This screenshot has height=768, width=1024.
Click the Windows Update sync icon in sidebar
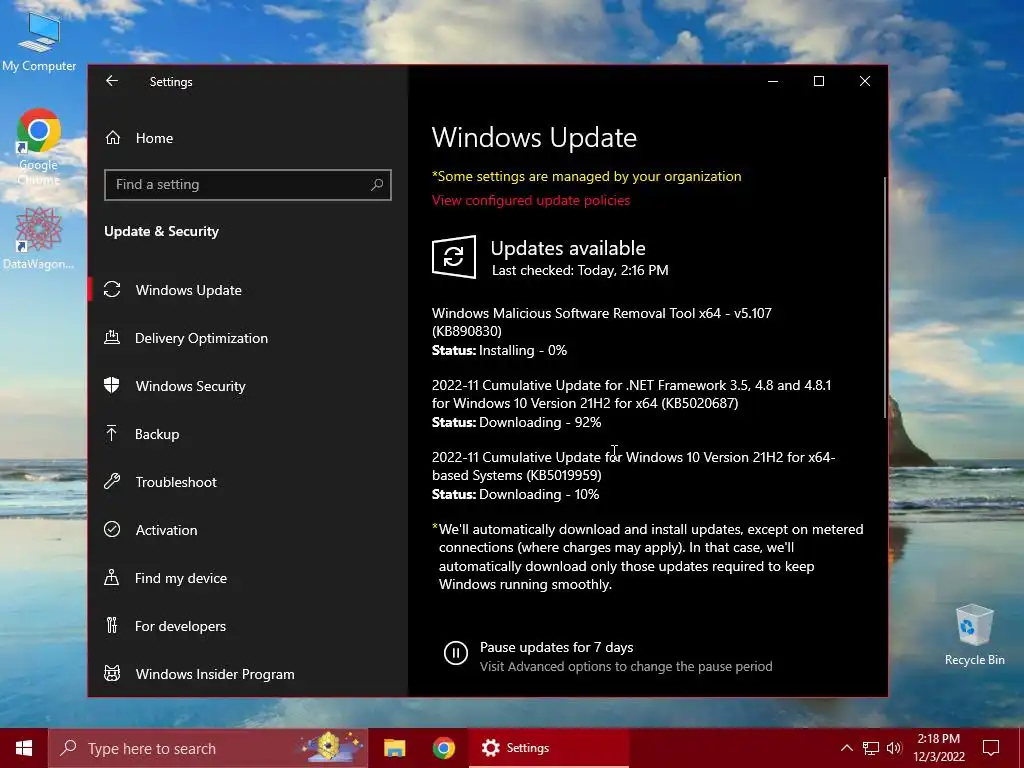(x=112, y=289)
